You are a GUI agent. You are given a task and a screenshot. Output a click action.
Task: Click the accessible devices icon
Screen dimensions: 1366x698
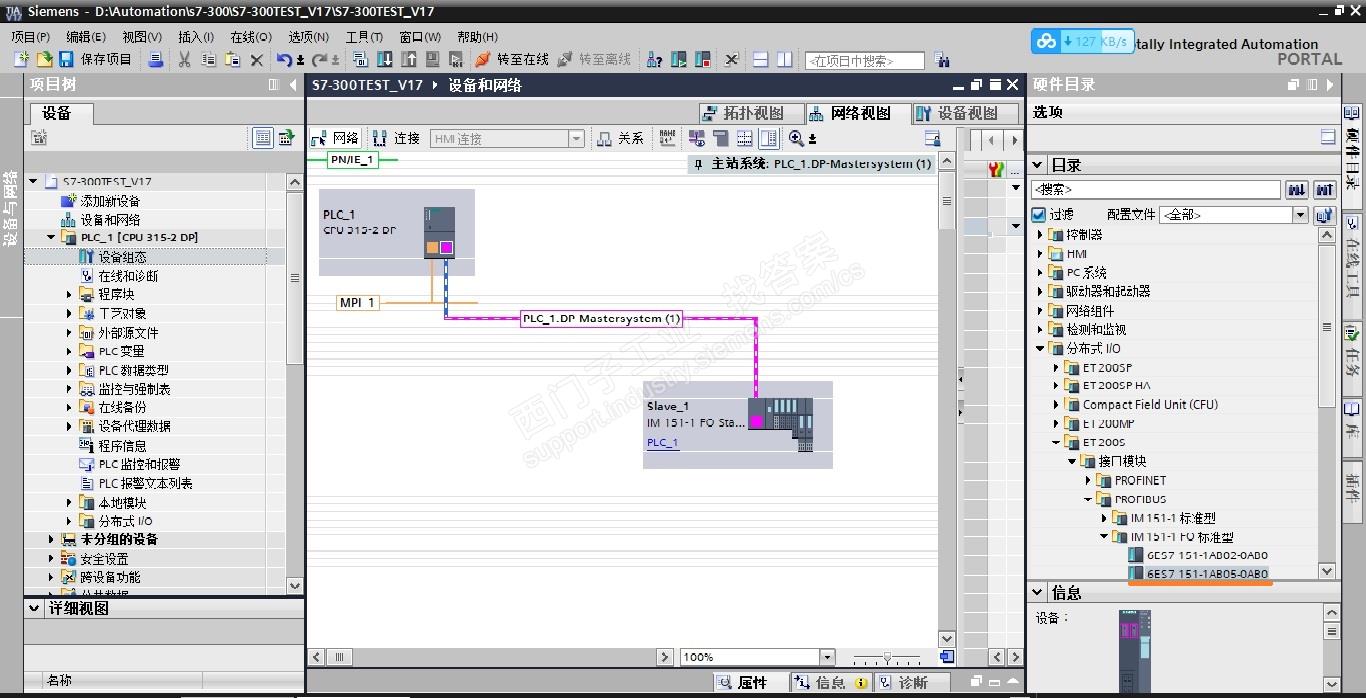(654, 60)
